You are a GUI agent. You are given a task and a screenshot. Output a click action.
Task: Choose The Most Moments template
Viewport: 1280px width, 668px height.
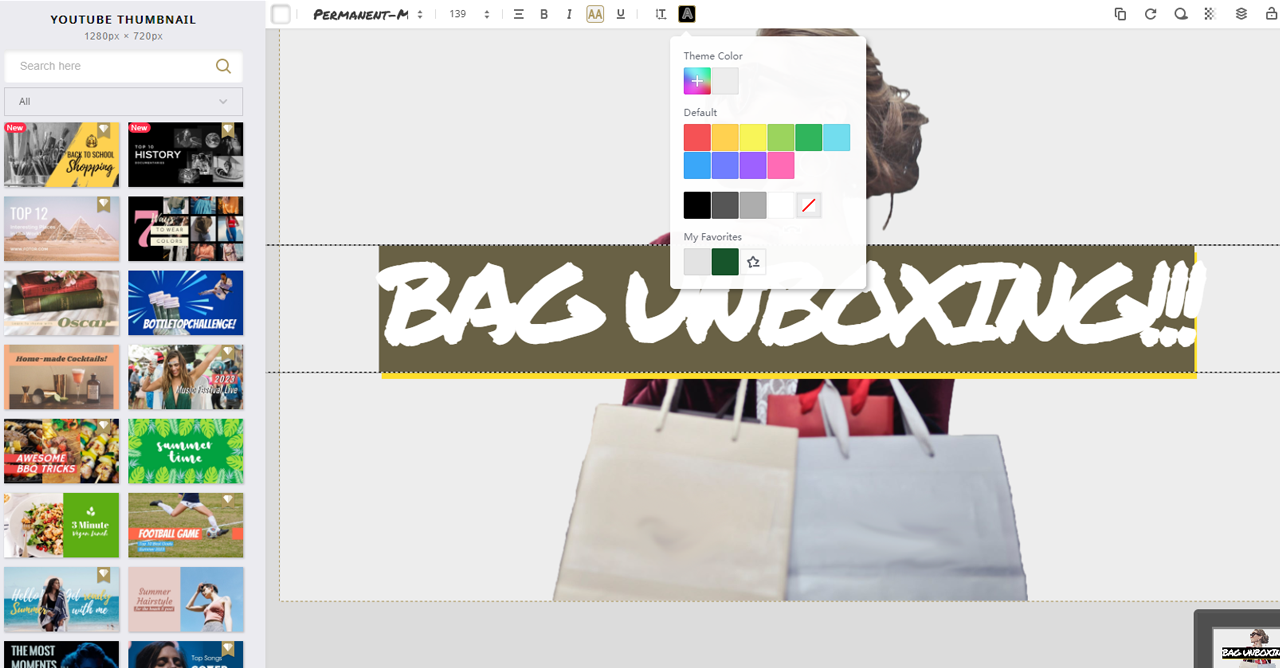[x=62, y=654]
